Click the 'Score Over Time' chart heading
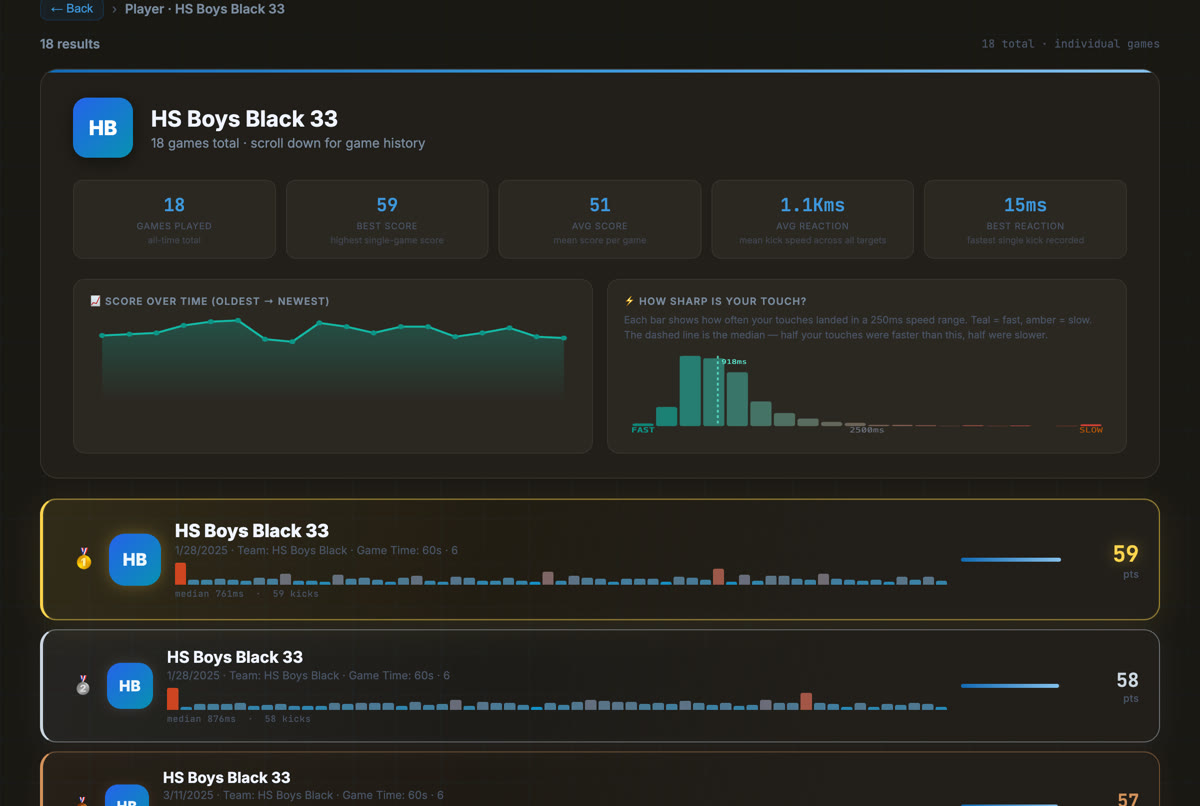The image size is (1200, 806). point(217,301)
